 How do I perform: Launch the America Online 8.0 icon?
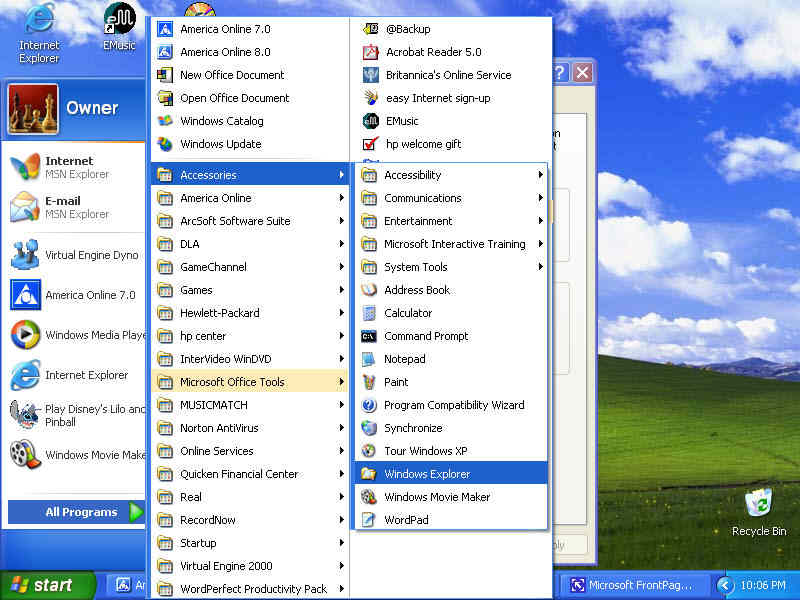[x=165, y=52]
